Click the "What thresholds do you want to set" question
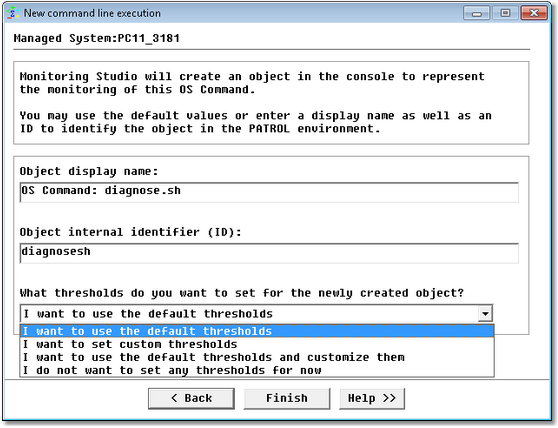The height and width of the screenshot is (428, 558). (242, 293)
